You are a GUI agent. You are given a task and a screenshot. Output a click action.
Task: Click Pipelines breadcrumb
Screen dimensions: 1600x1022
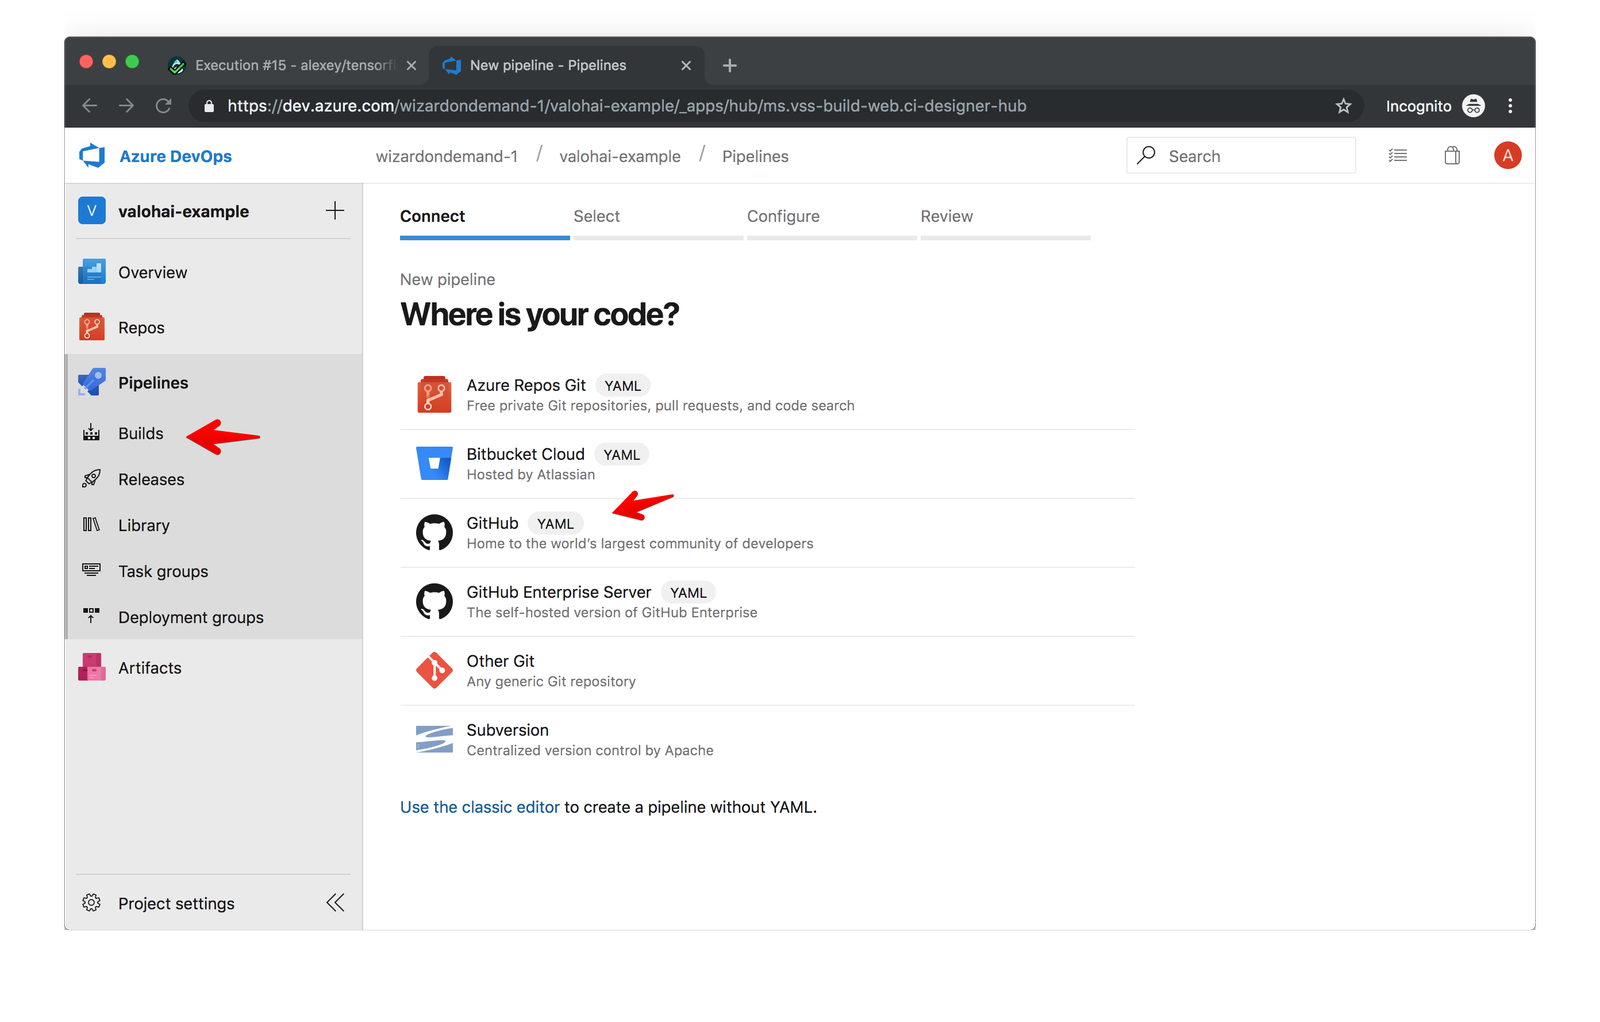pos(755,156)
